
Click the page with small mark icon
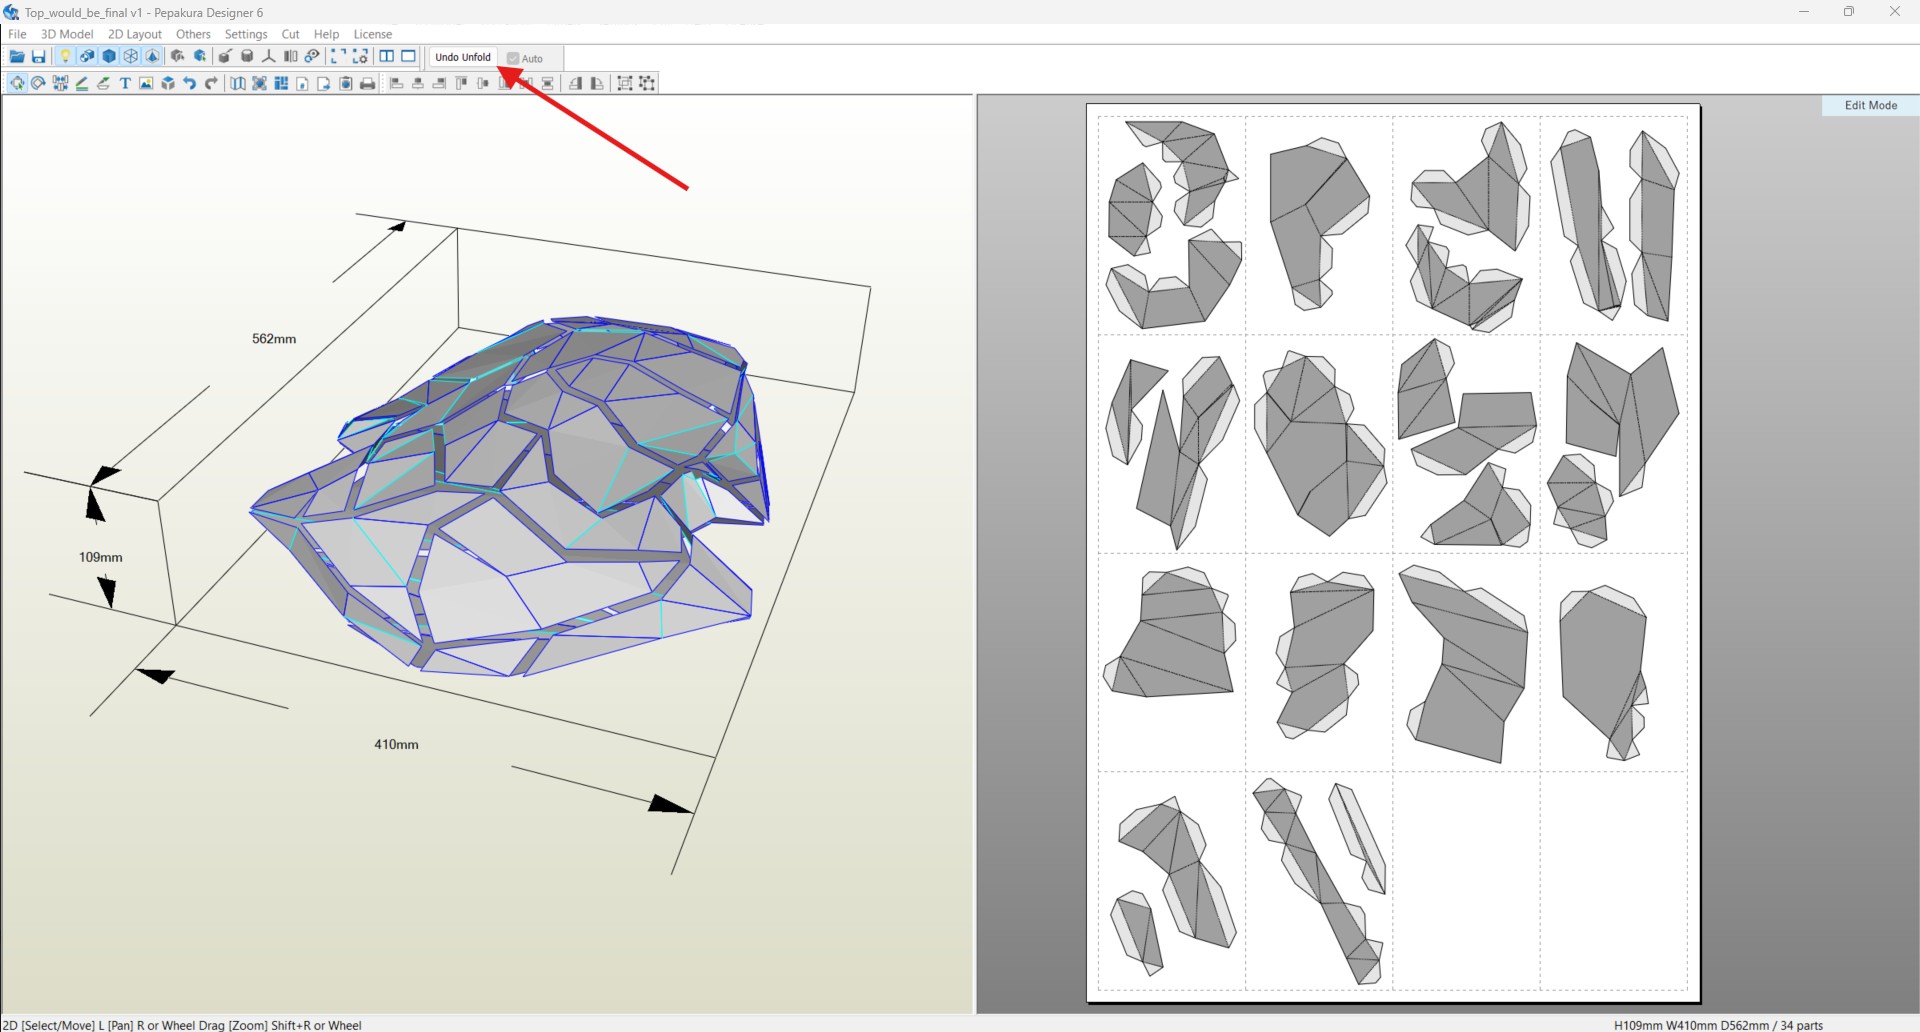click(302, 83)
